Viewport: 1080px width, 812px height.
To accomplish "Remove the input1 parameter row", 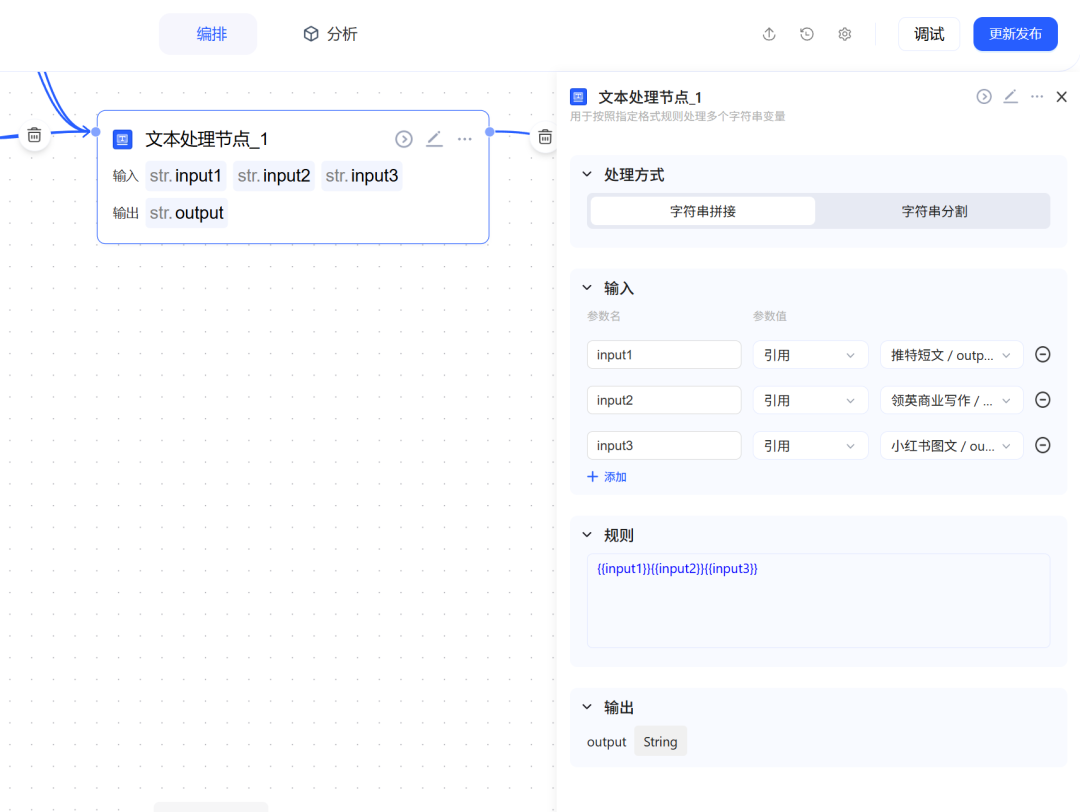I will [x=1043, y=355].
